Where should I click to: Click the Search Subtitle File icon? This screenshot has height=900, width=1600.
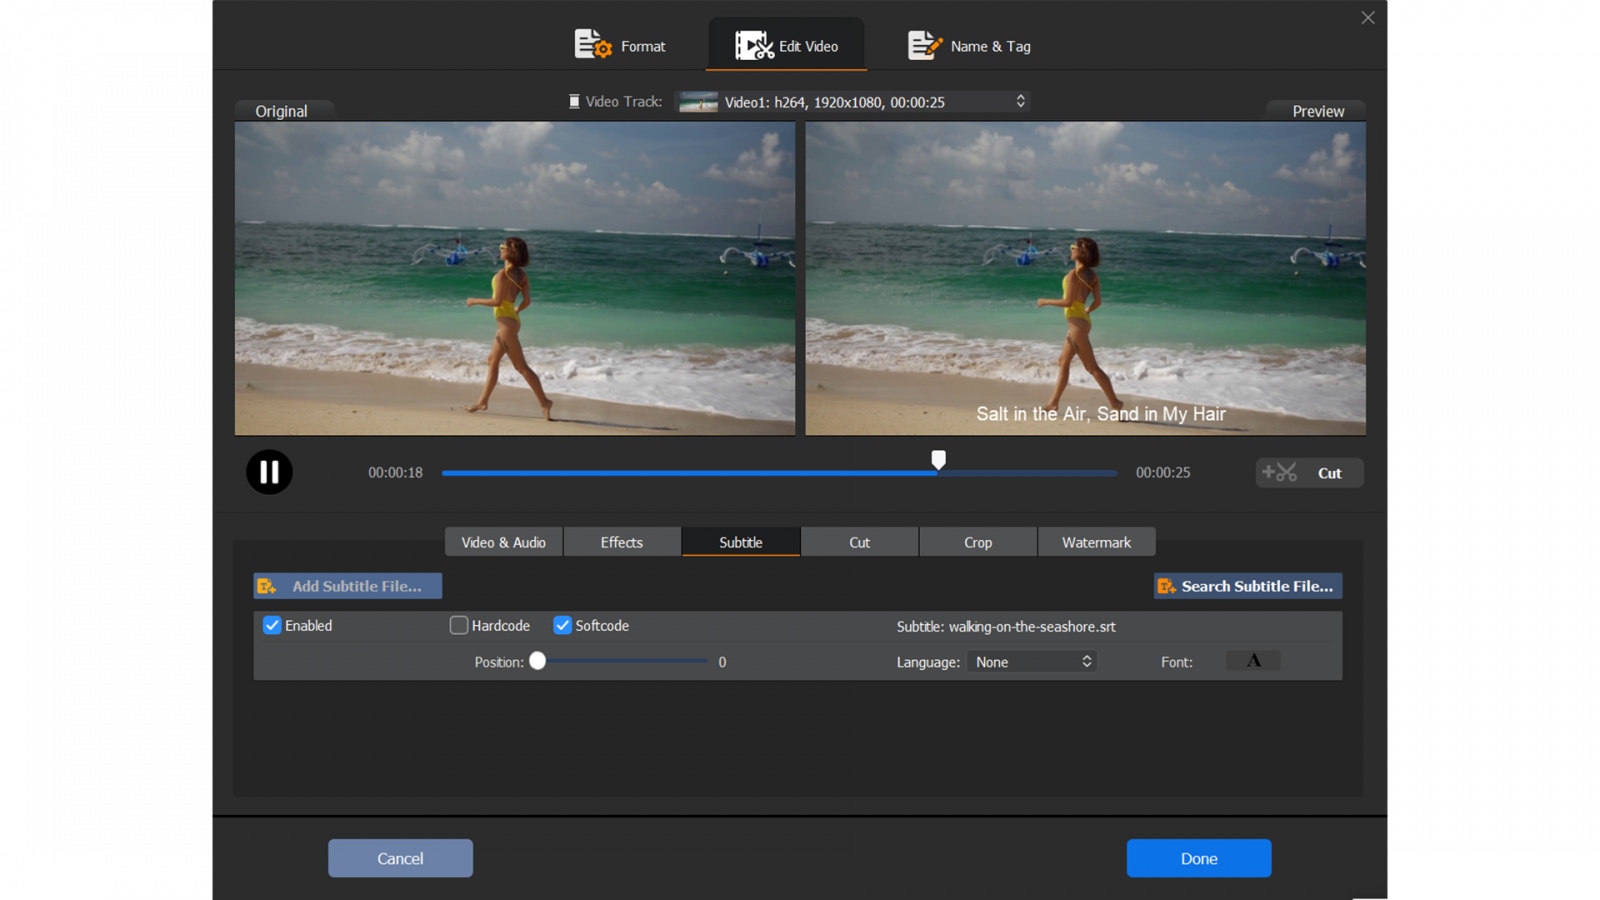[x=1166, y=586]
